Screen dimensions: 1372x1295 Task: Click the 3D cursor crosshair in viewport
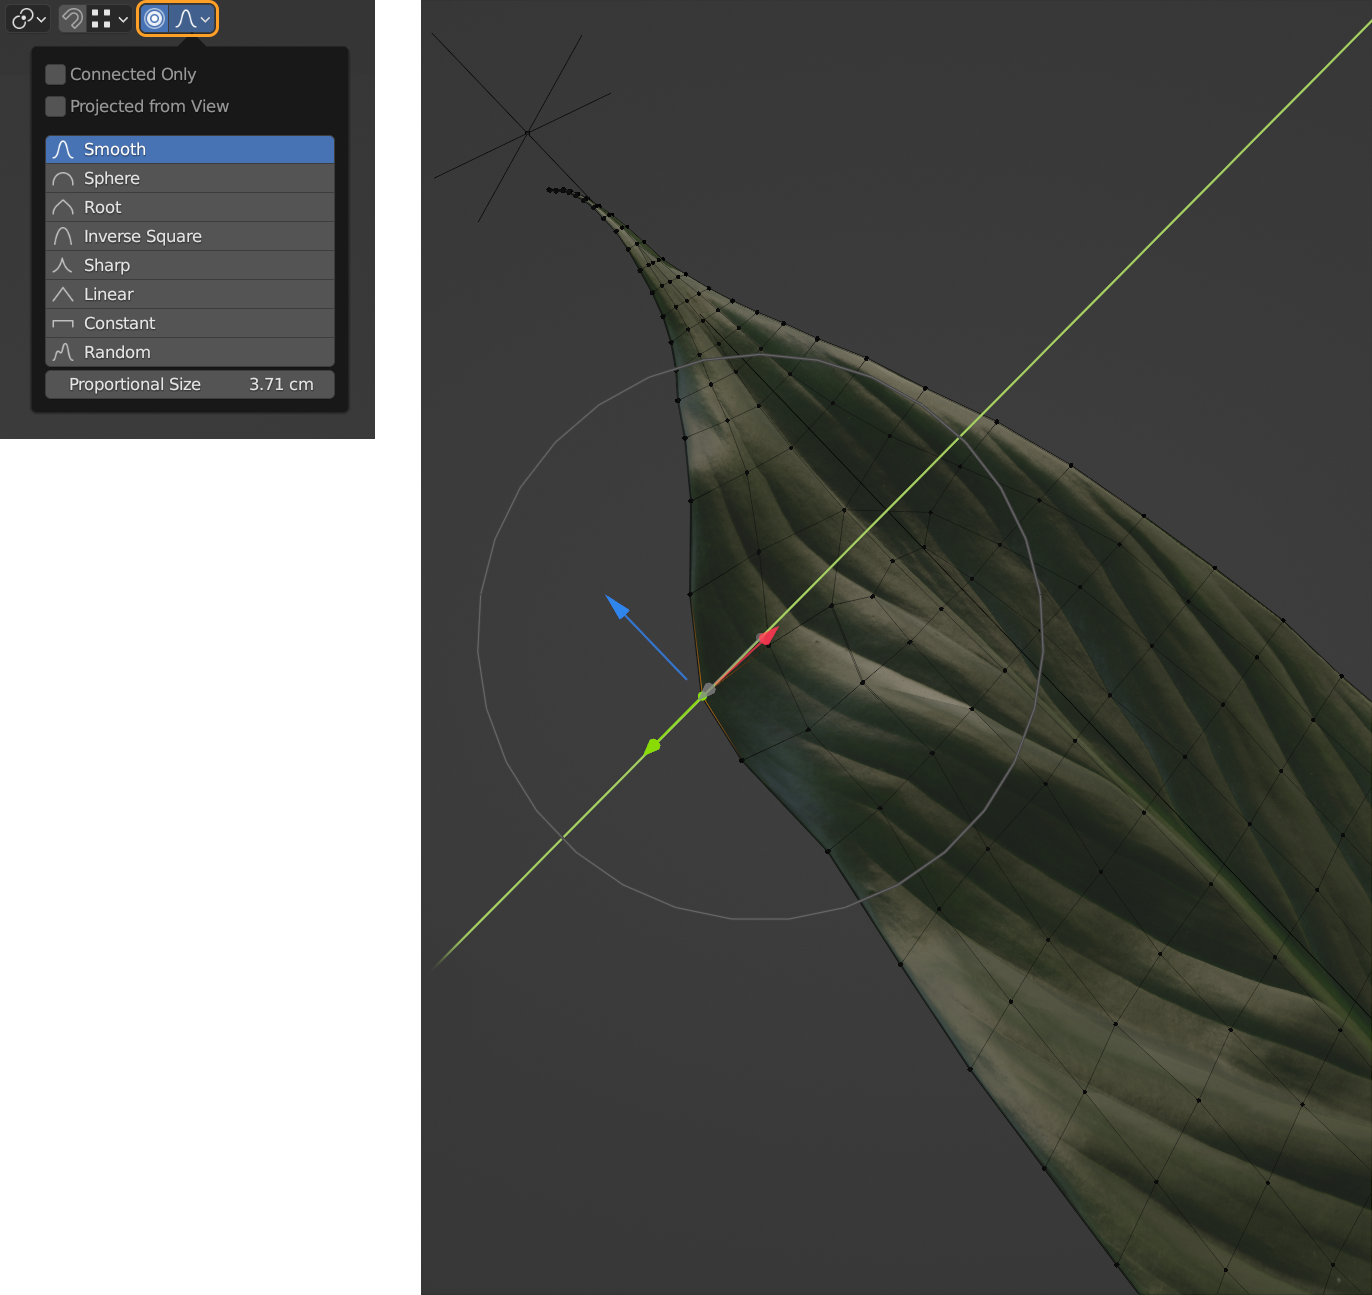[x=527, y=131]
